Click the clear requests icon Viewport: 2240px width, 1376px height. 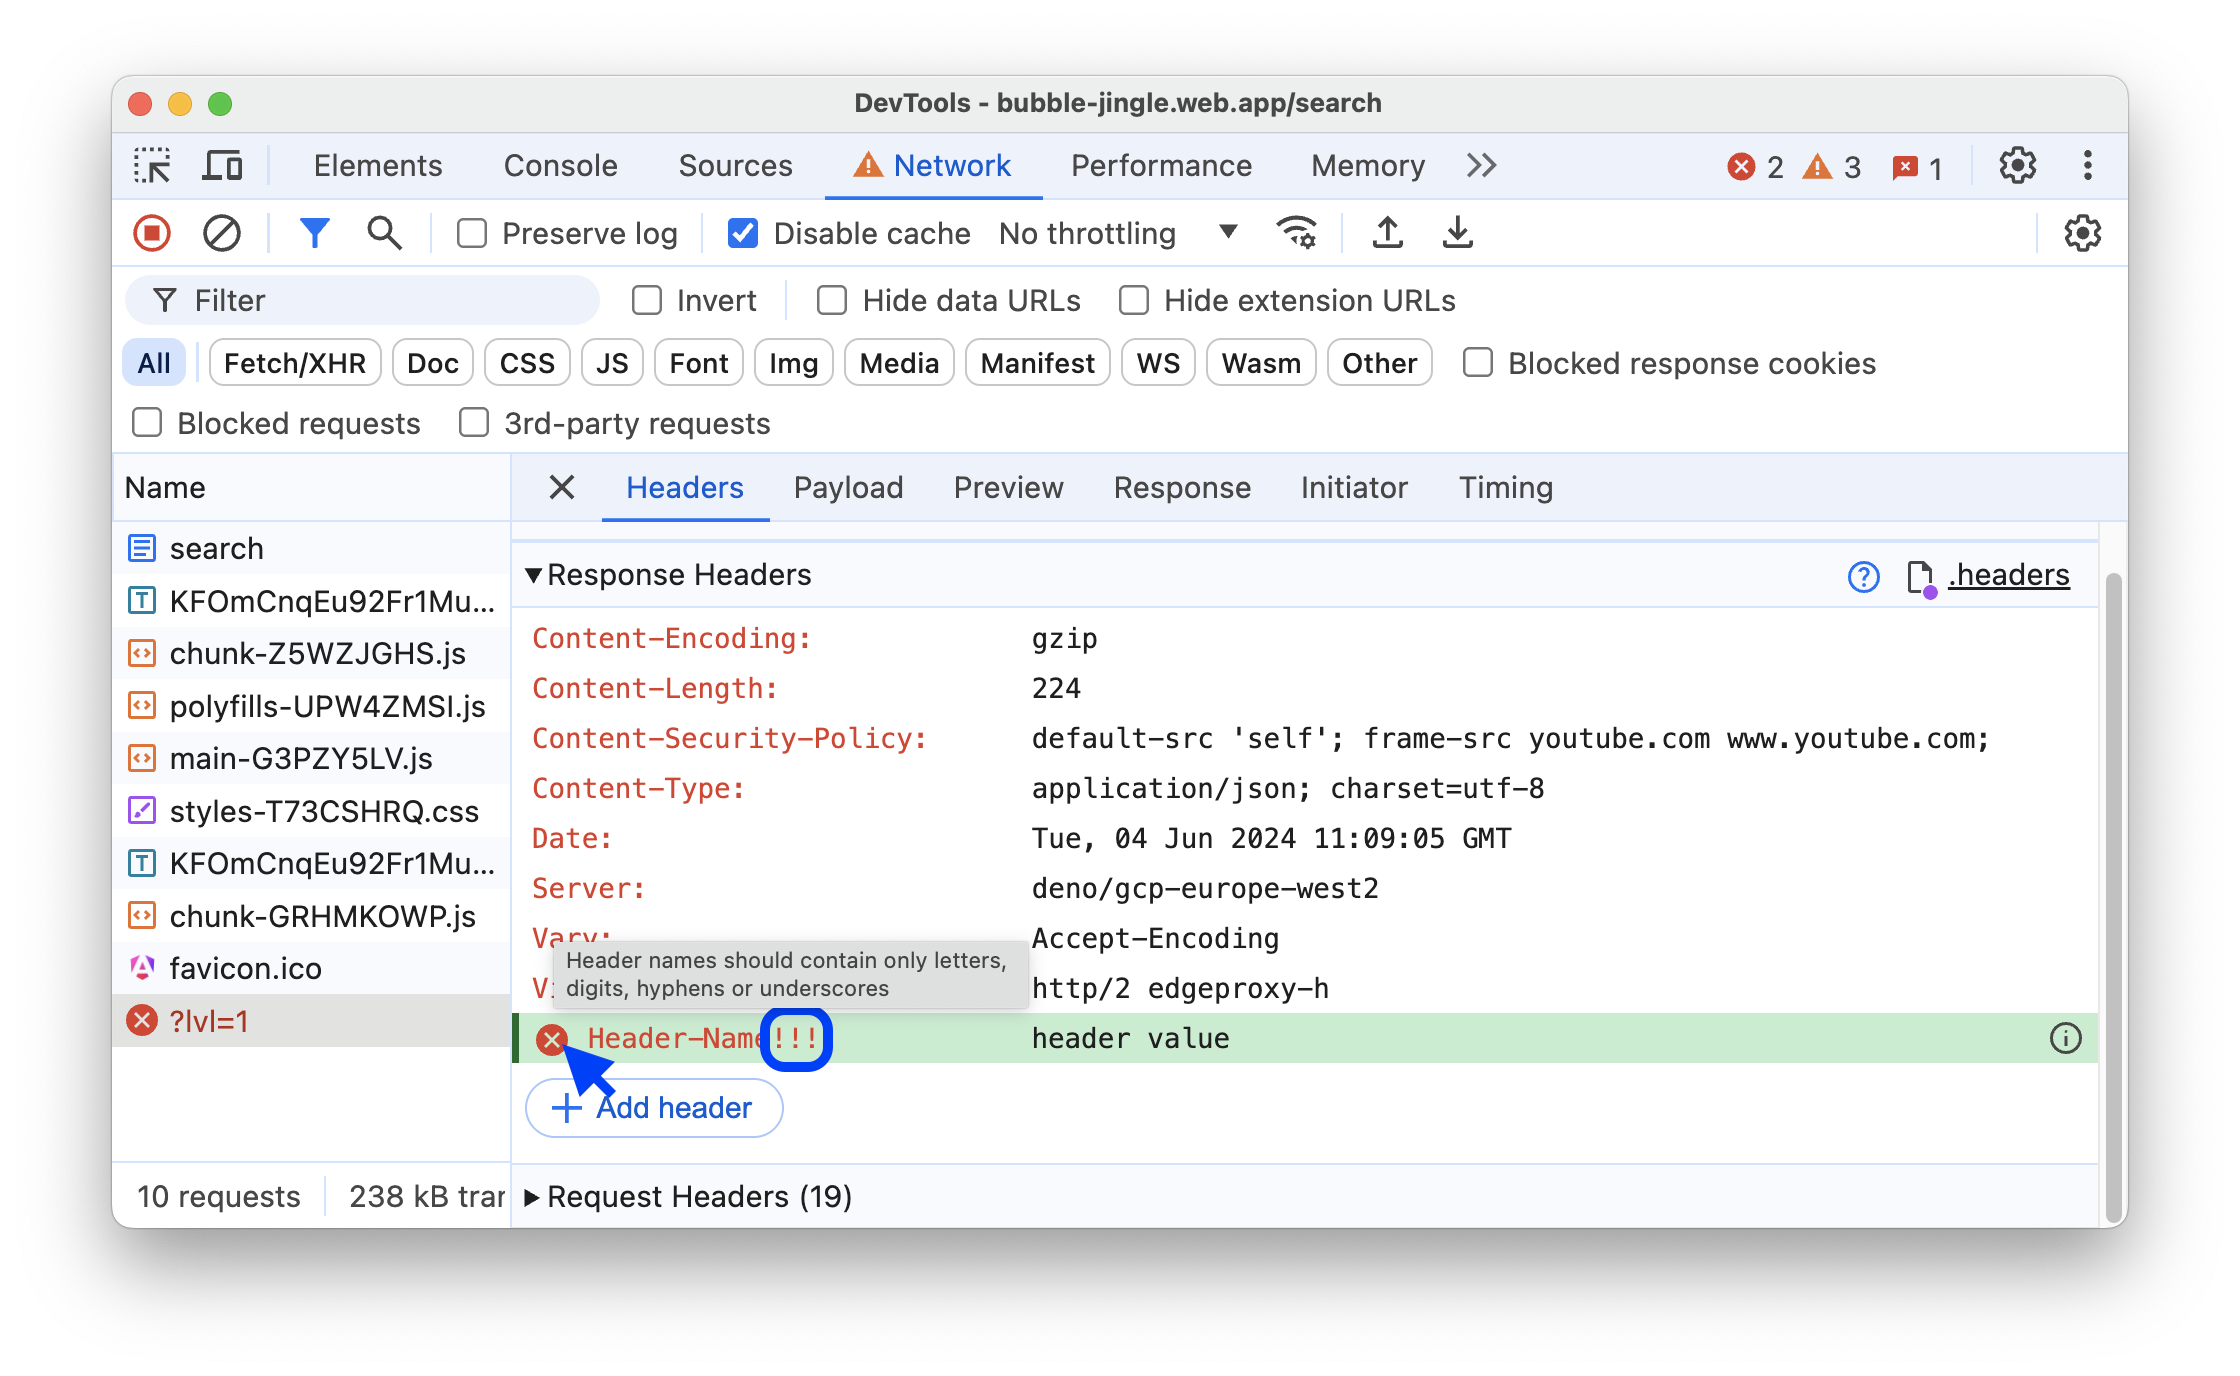pyautogui.click(x=221, y=232)
